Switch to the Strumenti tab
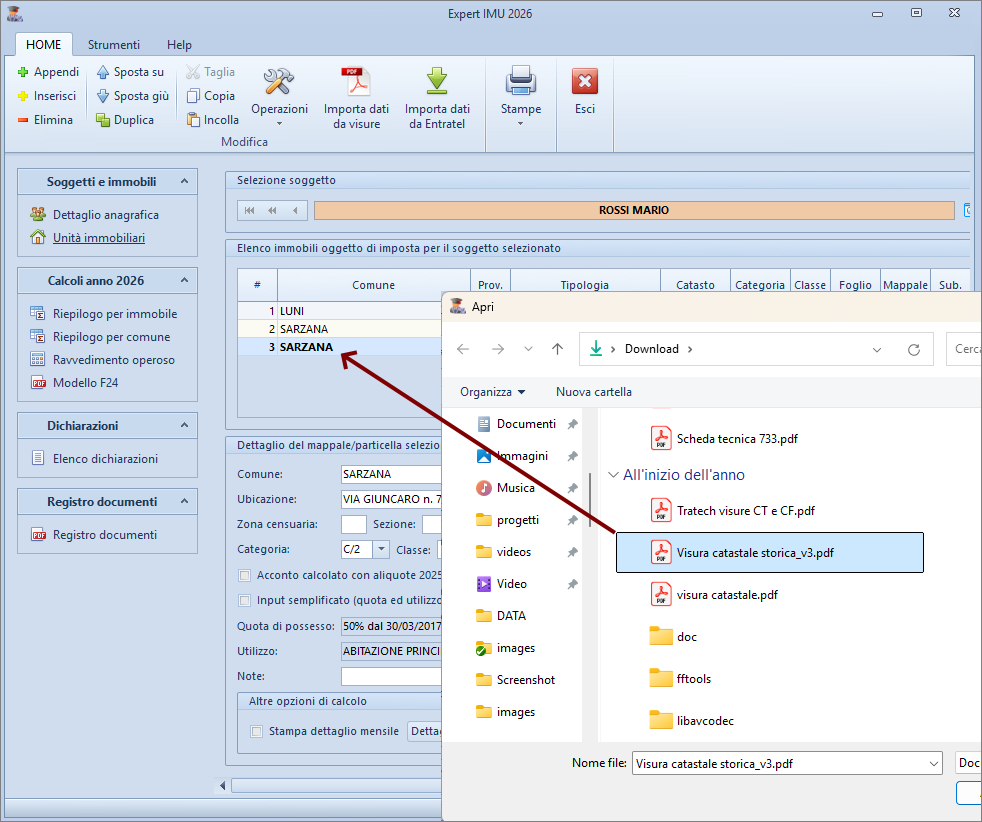The height and width of the screenshot is (822, 982). tap(114, 45)
